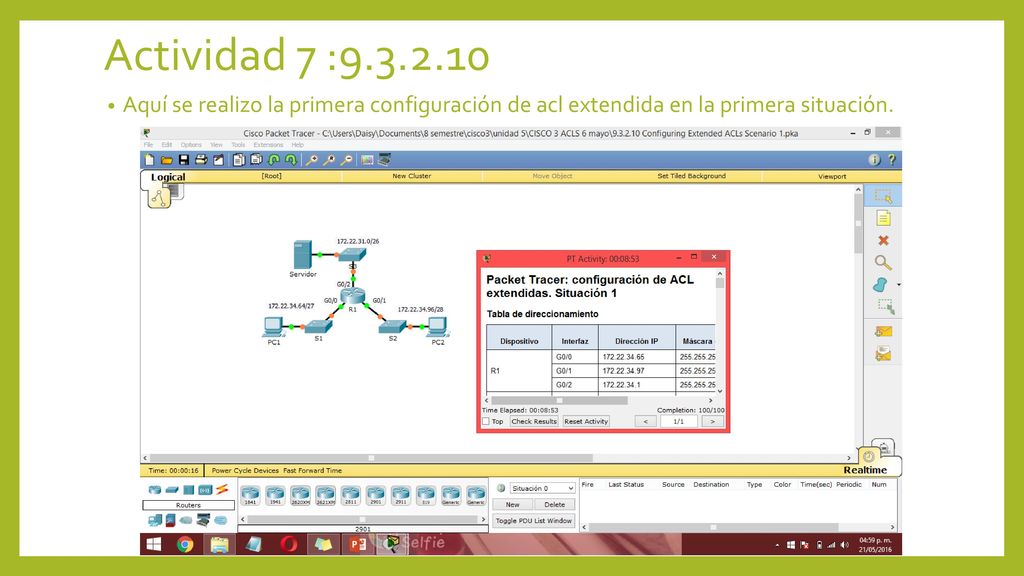Redo the action with the green arrow
Viewport: 1024px width, 576px height.
pyautogui.click(x=291, y=160)
